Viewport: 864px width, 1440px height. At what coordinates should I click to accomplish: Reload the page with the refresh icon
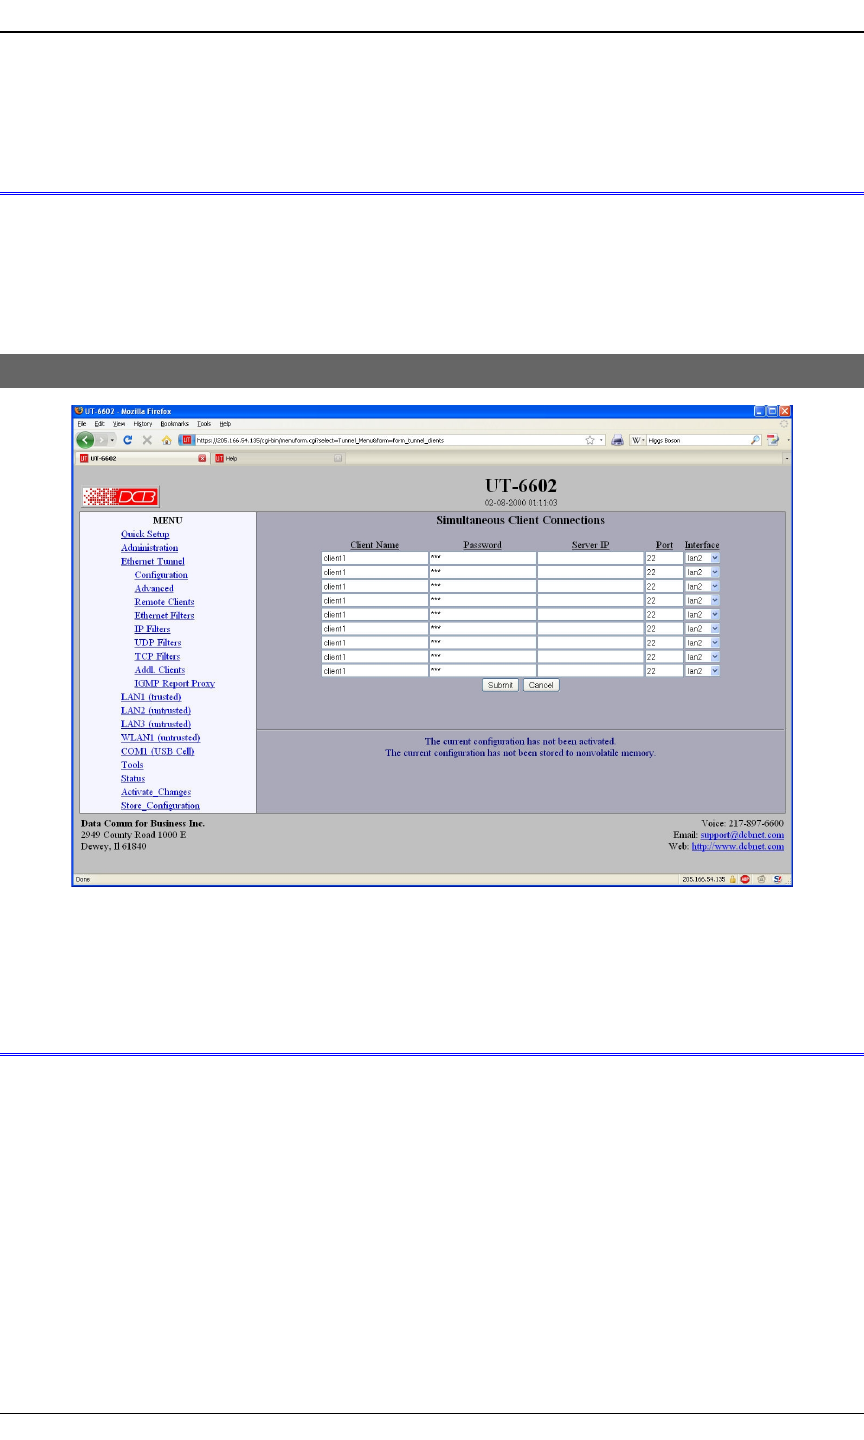point(128,440)
